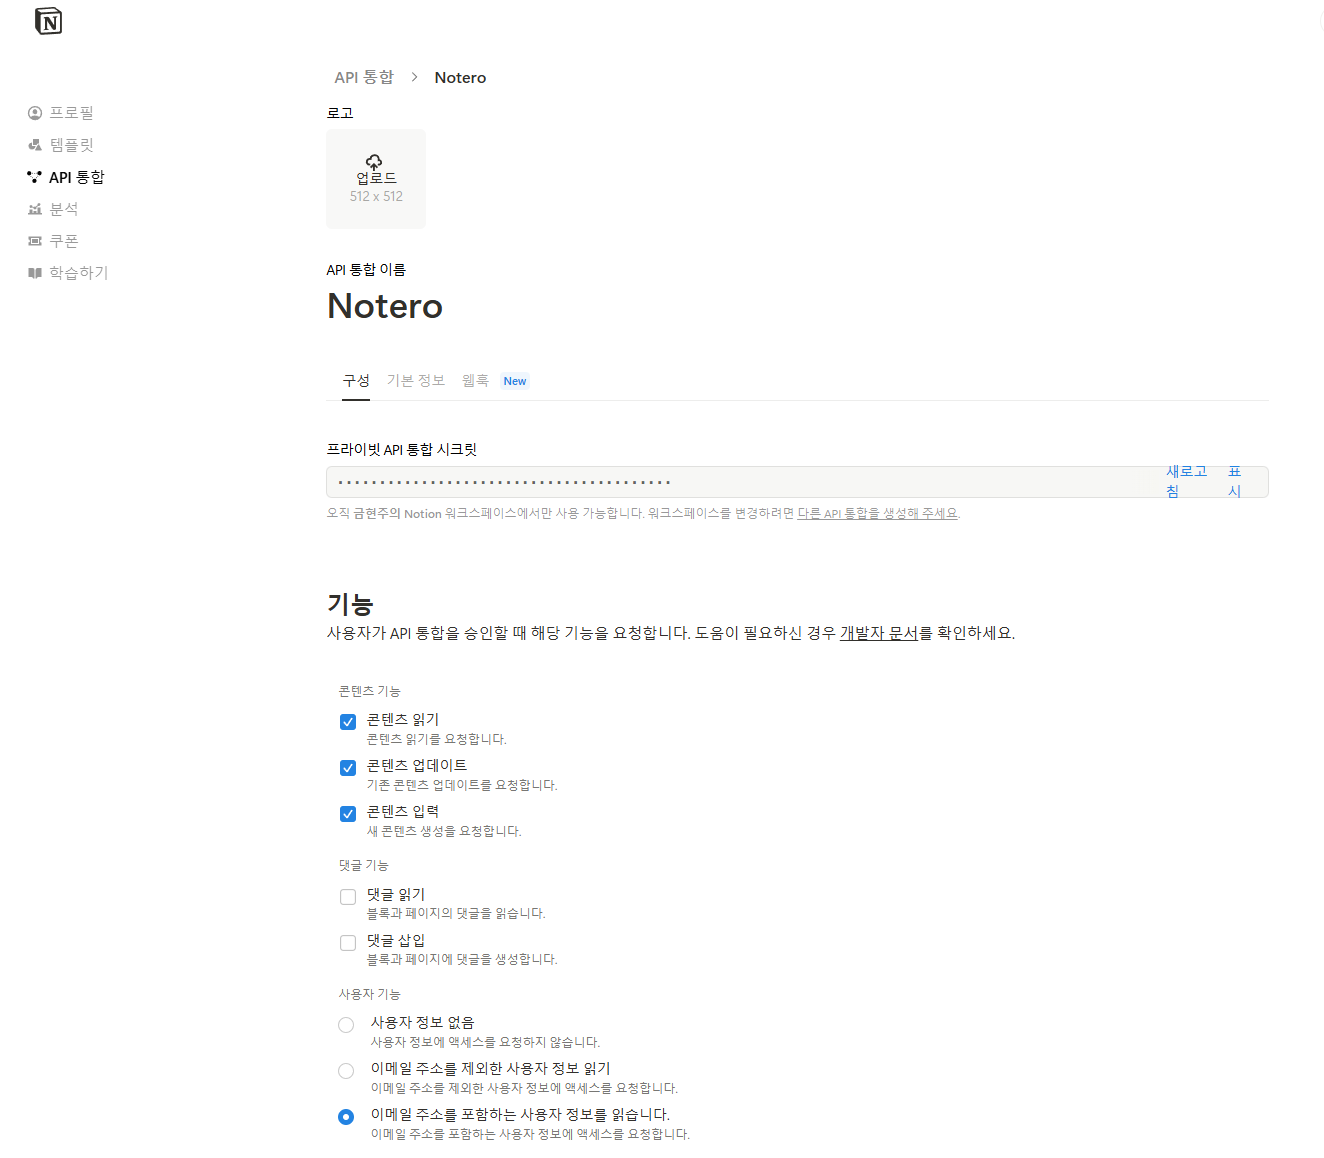This screenshot has height=1158, width=1324.
Task: Click the 쿠폰 coupon icon in sidebar
Action: click(35, 241)
